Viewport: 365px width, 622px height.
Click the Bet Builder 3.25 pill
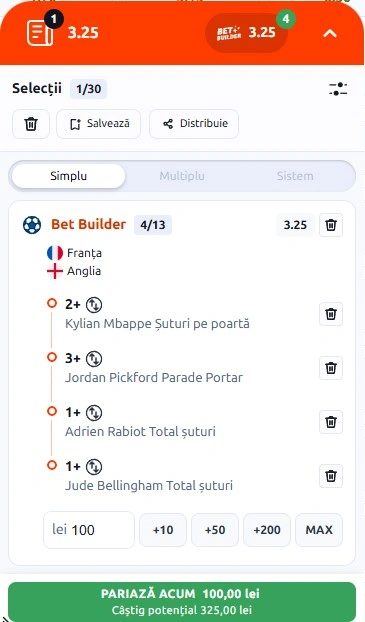(246, 33)
